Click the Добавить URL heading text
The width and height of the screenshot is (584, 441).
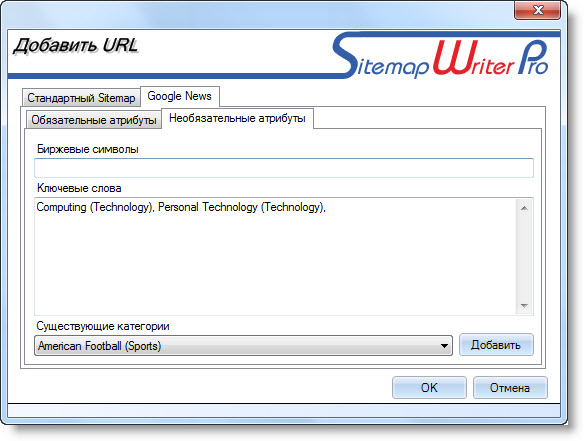tap(76, 46)
